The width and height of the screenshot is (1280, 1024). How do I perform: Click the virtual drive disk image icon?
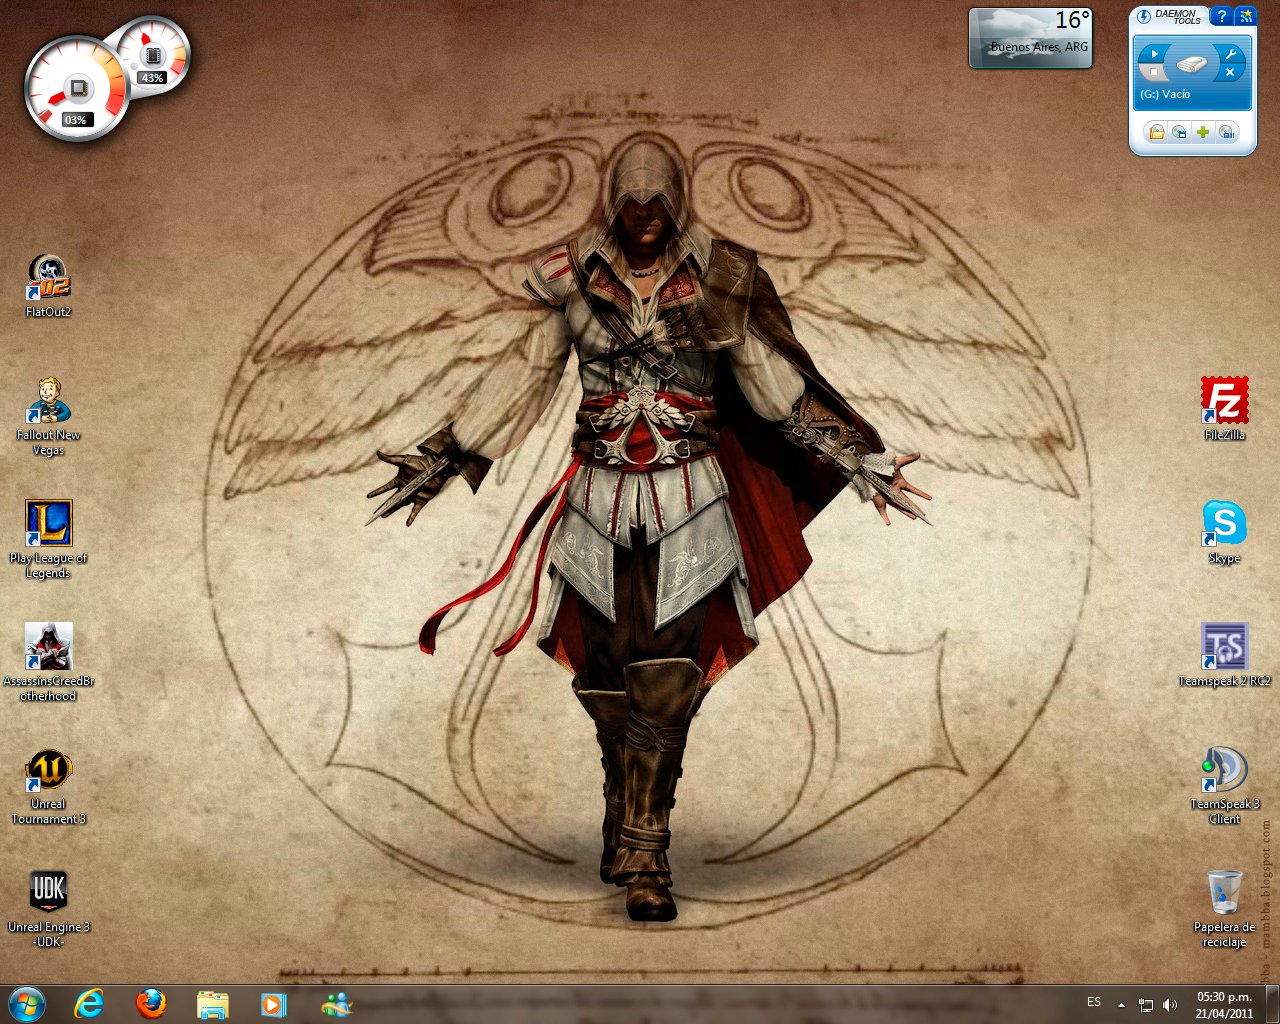(1192, 64)
